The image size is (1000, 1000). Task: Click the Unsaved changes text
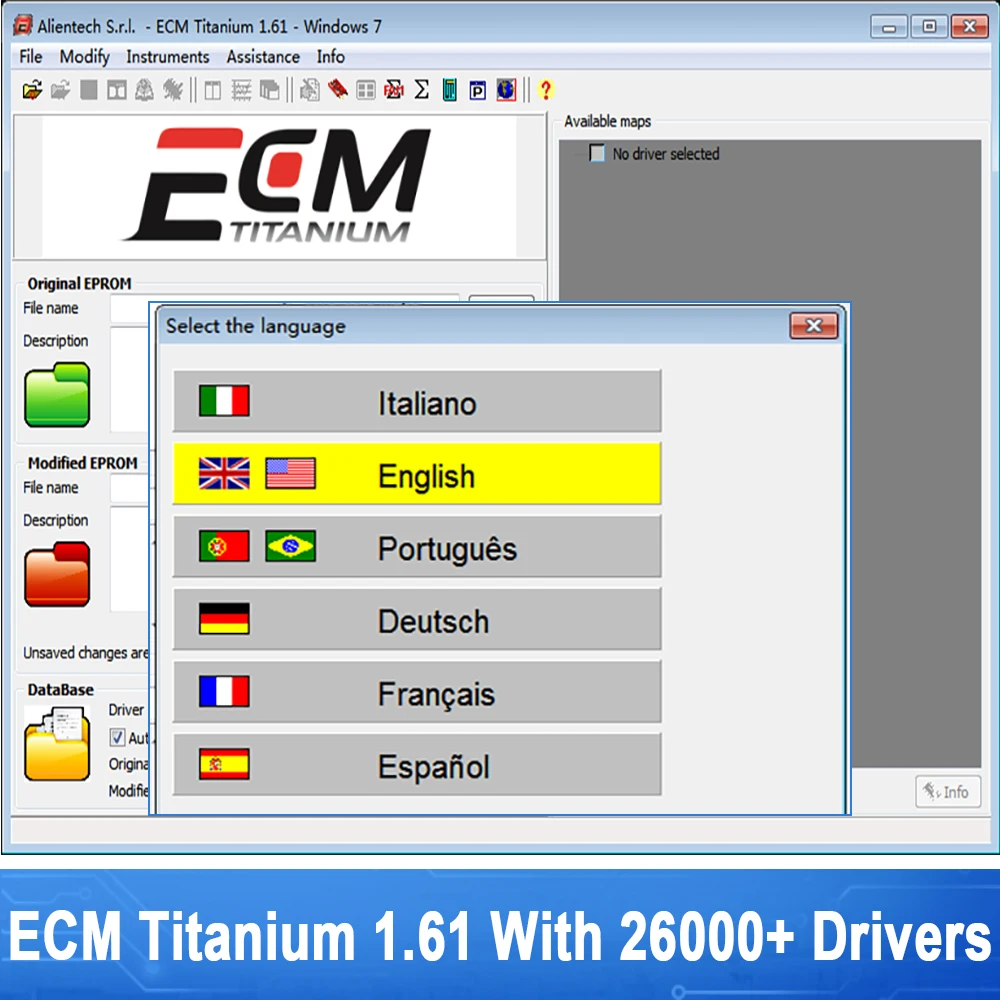click(x=85, y=652)
